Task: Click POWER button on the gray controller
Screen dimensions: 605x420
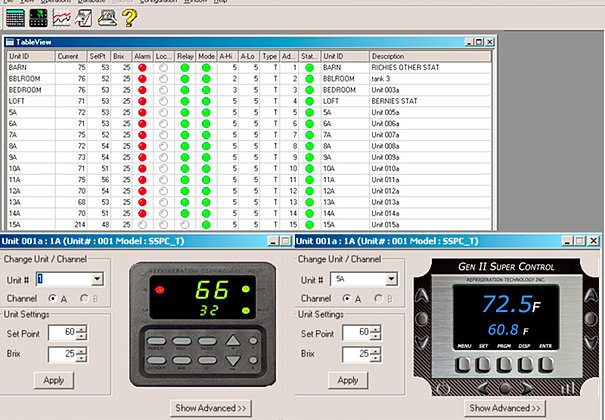Action: click(156, 341)
